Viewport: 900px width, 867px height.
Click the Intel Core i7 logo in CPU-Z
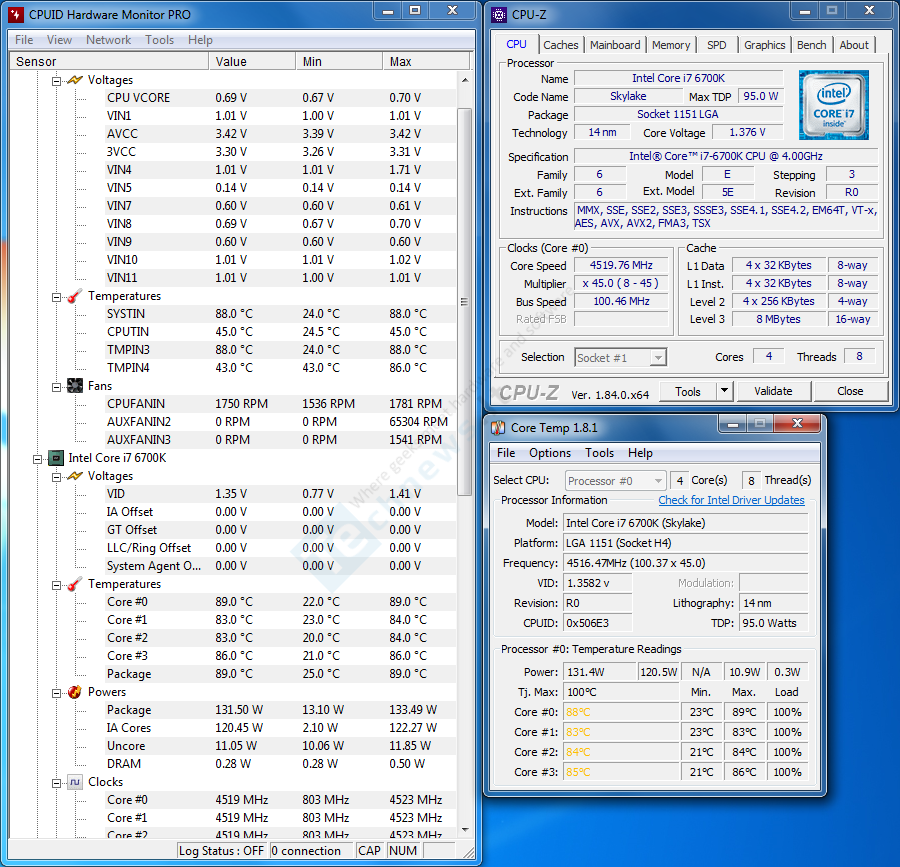(x=833, y=105)
